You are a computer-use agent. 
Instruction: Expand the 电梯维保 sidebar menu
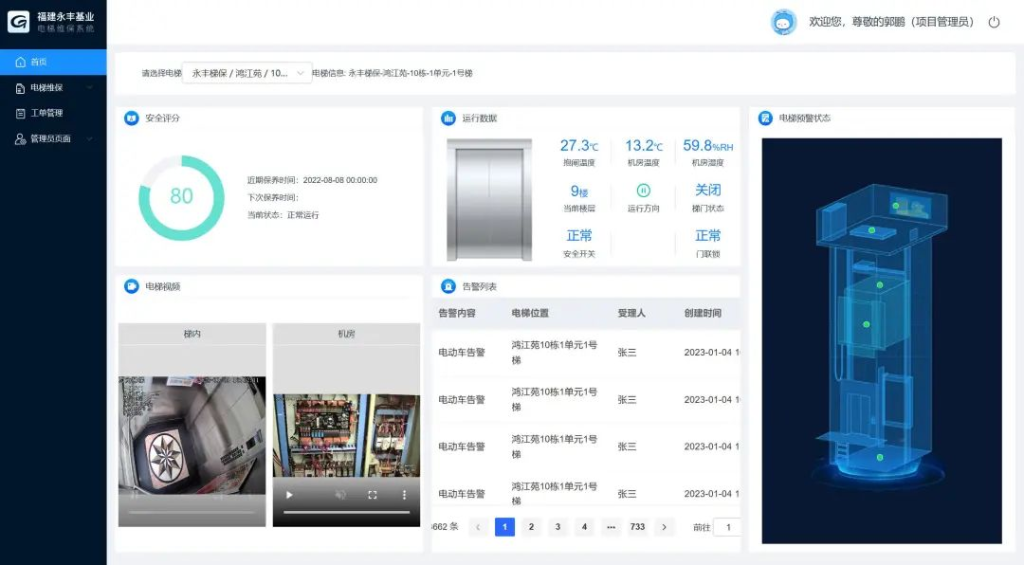pyautogui.click(x=53, y=88)
